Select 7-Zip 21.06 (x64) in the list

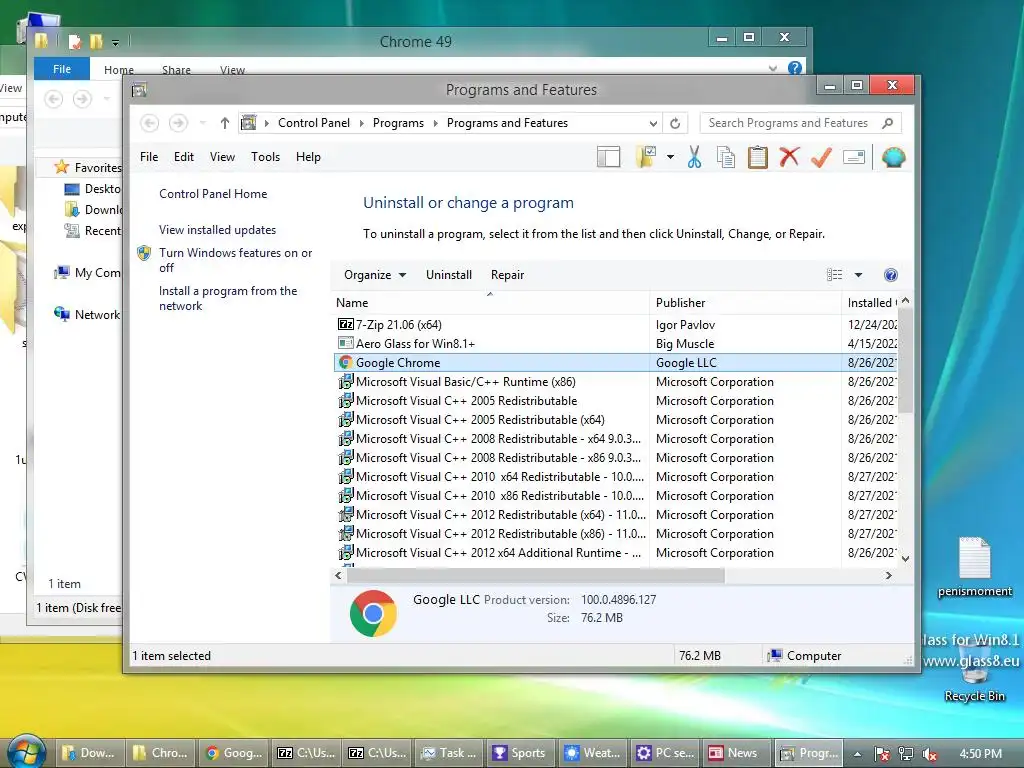coord(398,325)
